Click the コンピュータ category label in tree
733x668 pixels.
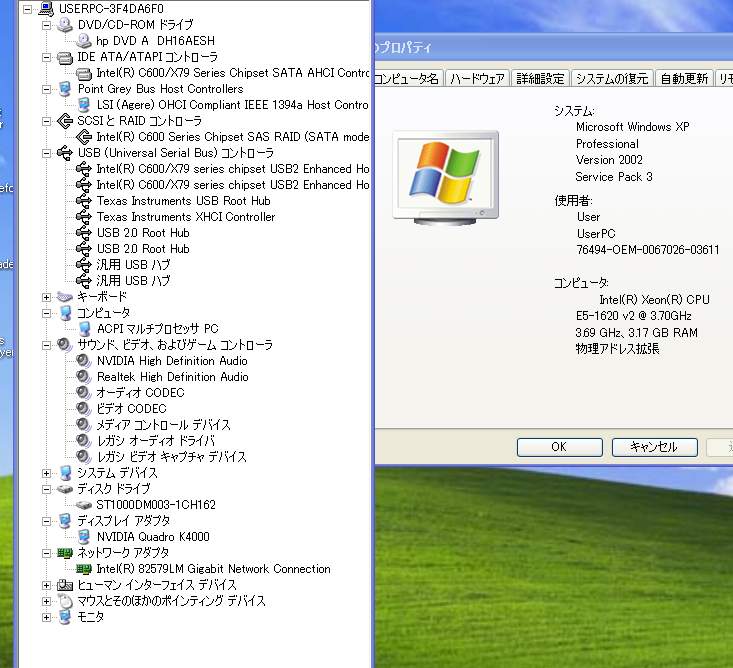[104, 313]
